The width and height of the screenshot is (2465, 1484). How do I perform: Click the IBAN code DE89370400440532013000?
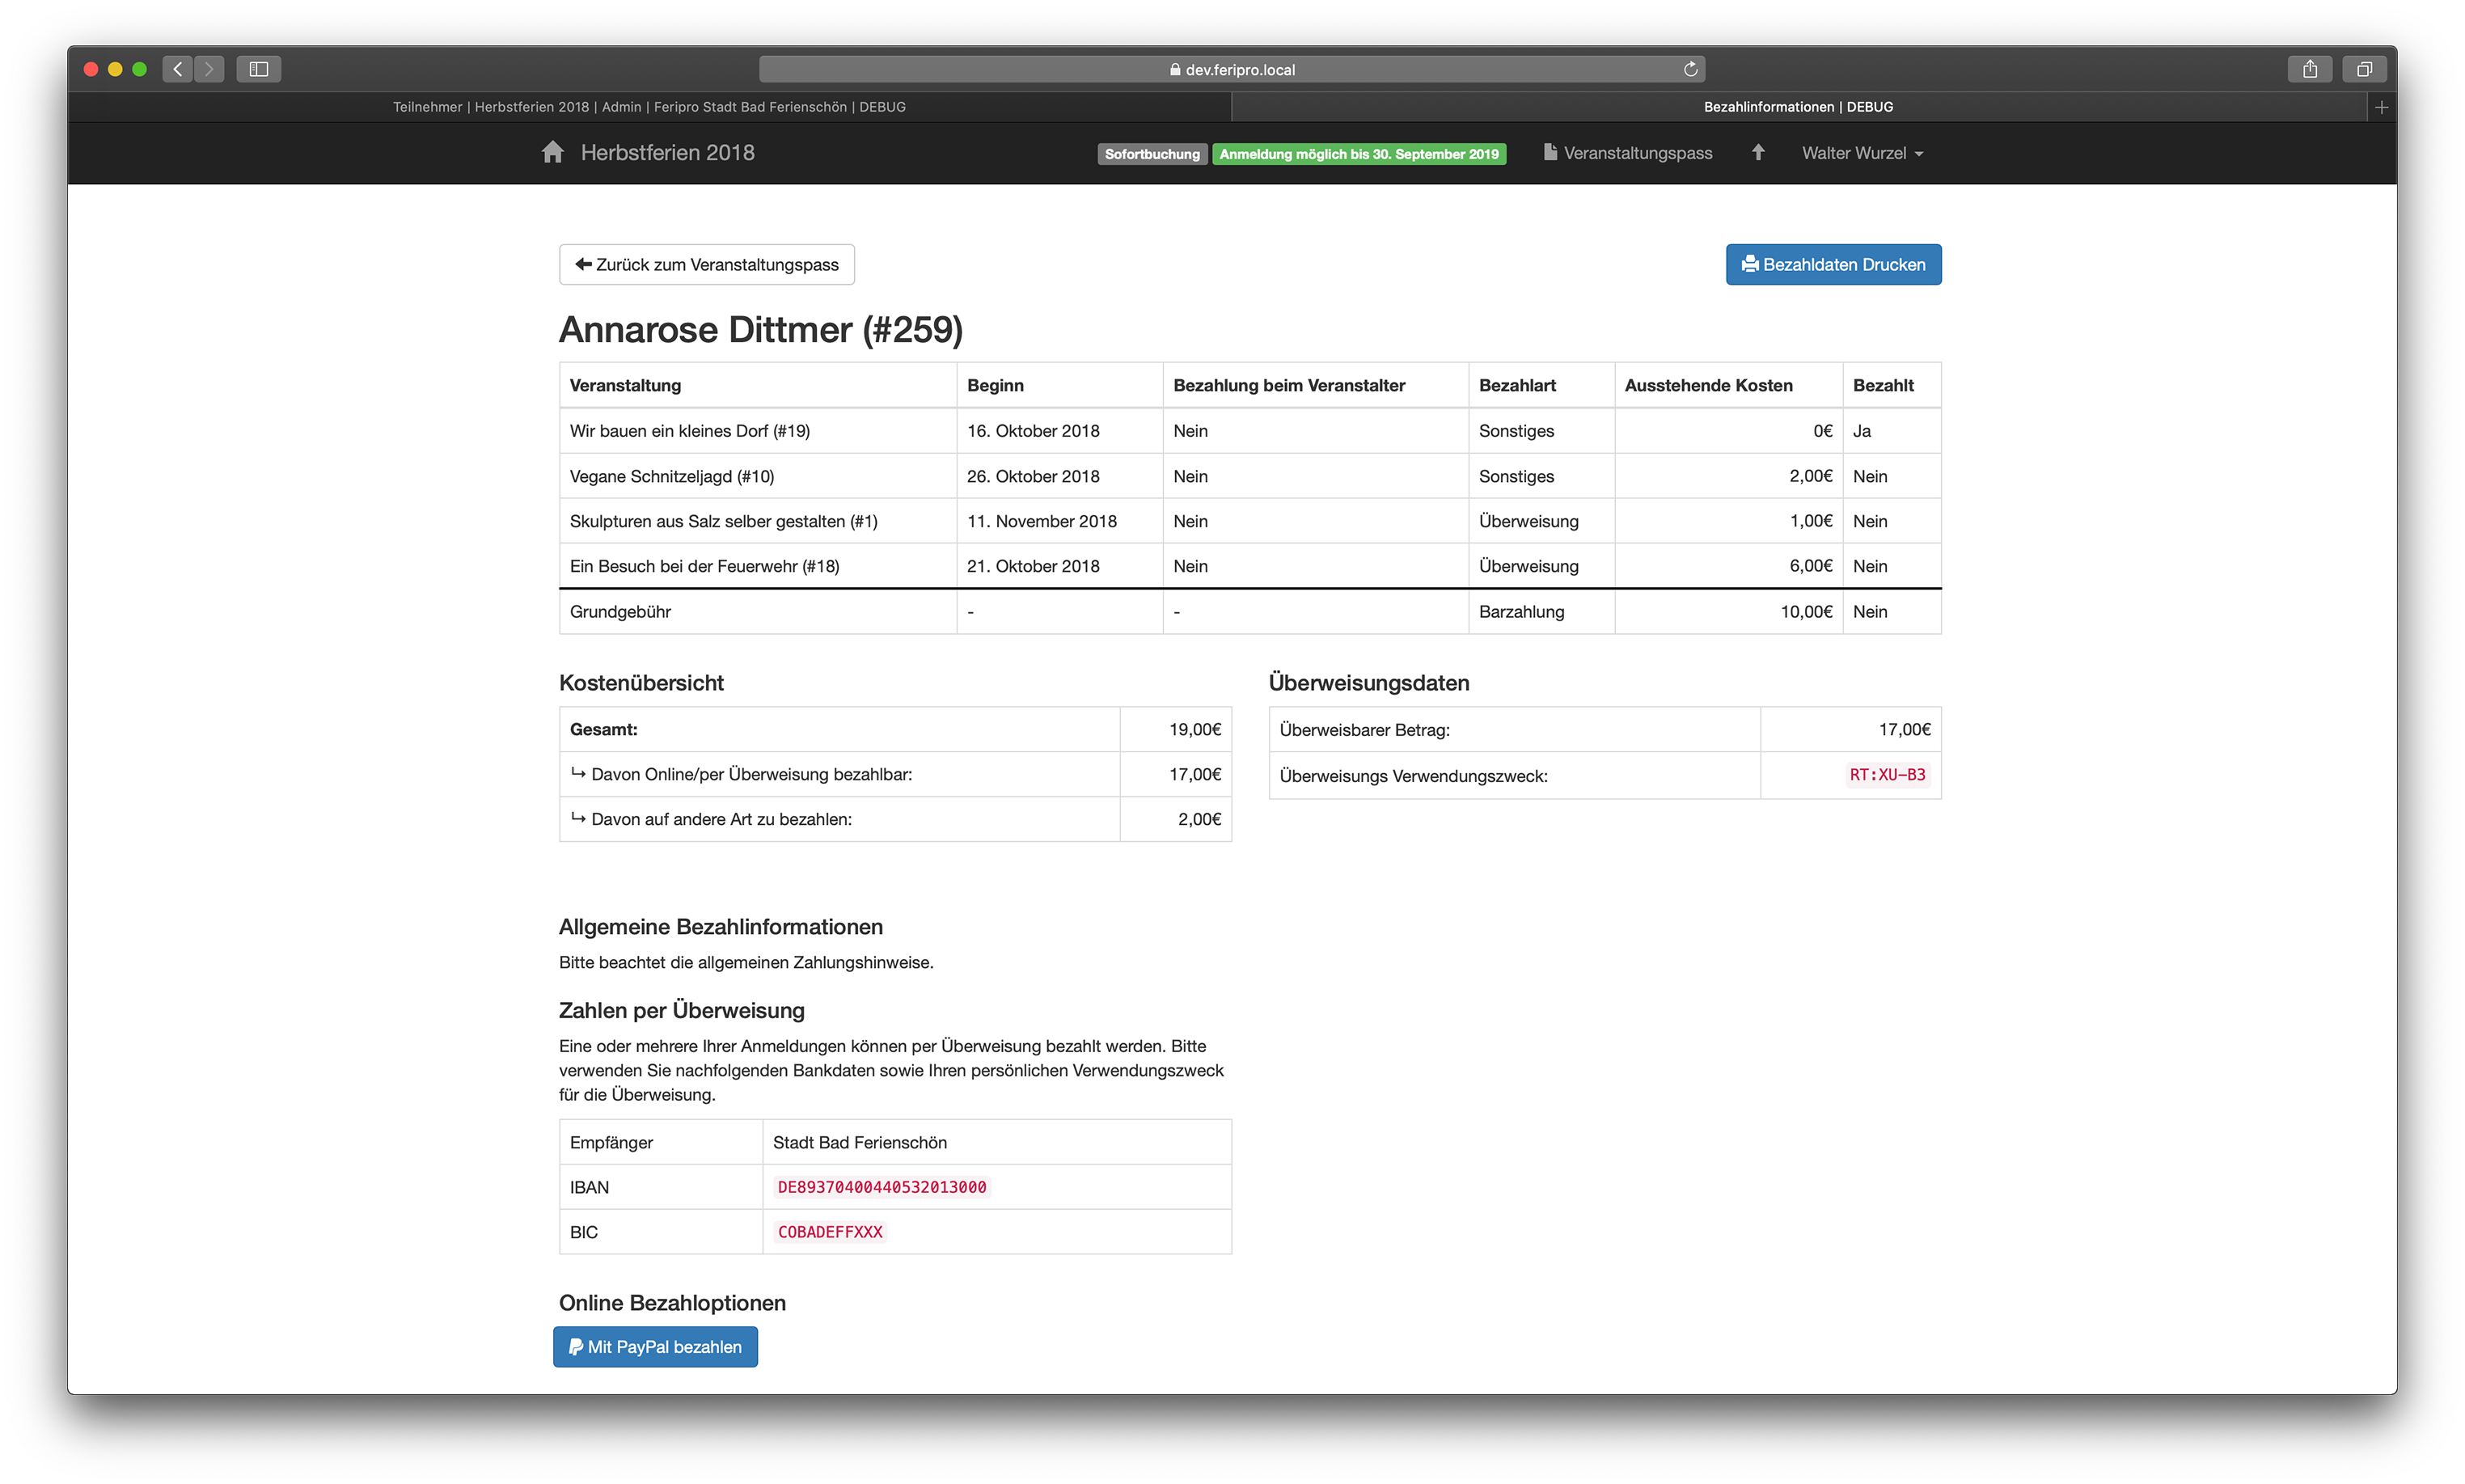pyautogui.click(x=881, y=1187)
